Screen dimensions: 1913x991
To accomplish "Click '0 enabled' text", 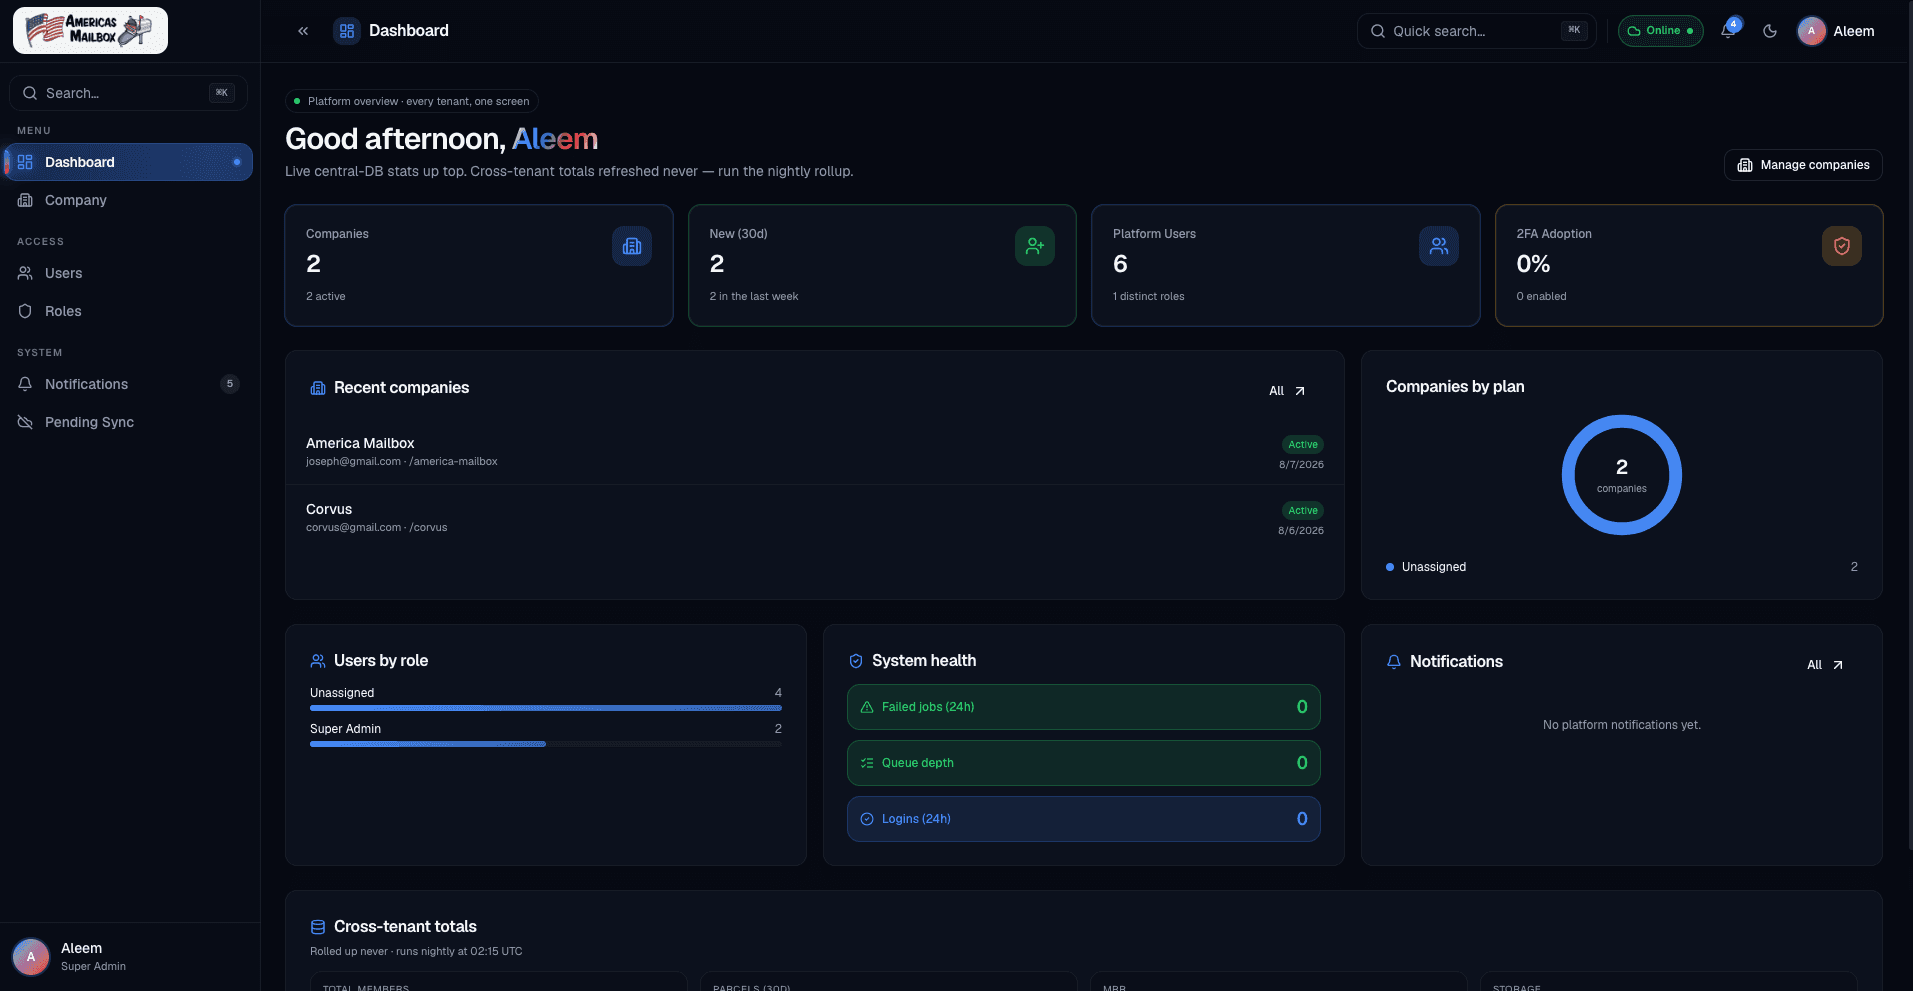I will pos(1542,297).
